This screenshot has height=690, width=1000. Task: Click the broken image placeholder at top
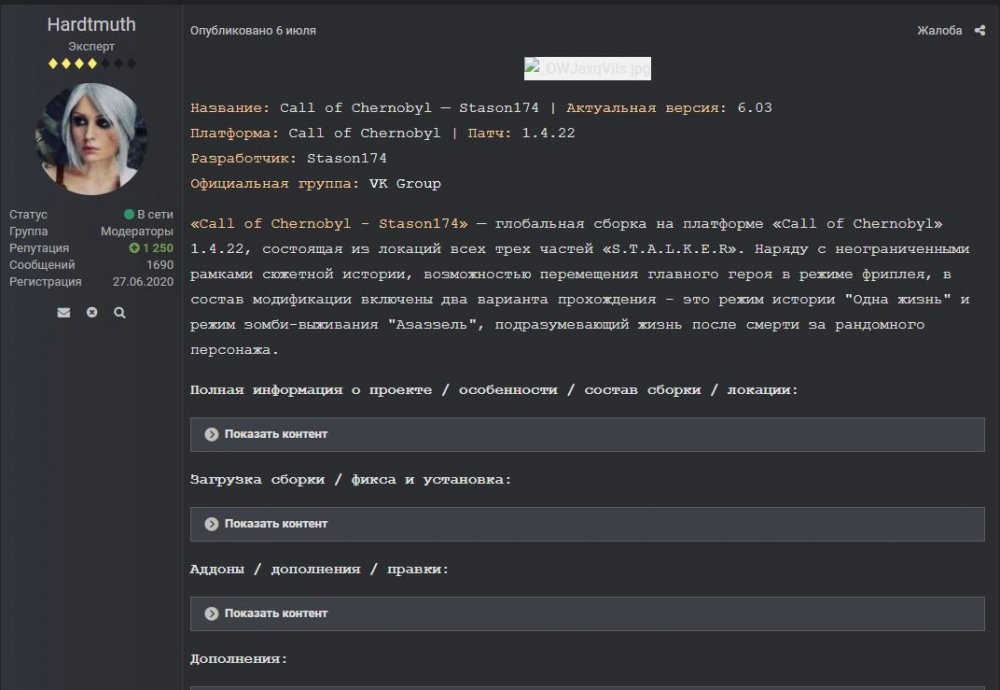(587, 69)
